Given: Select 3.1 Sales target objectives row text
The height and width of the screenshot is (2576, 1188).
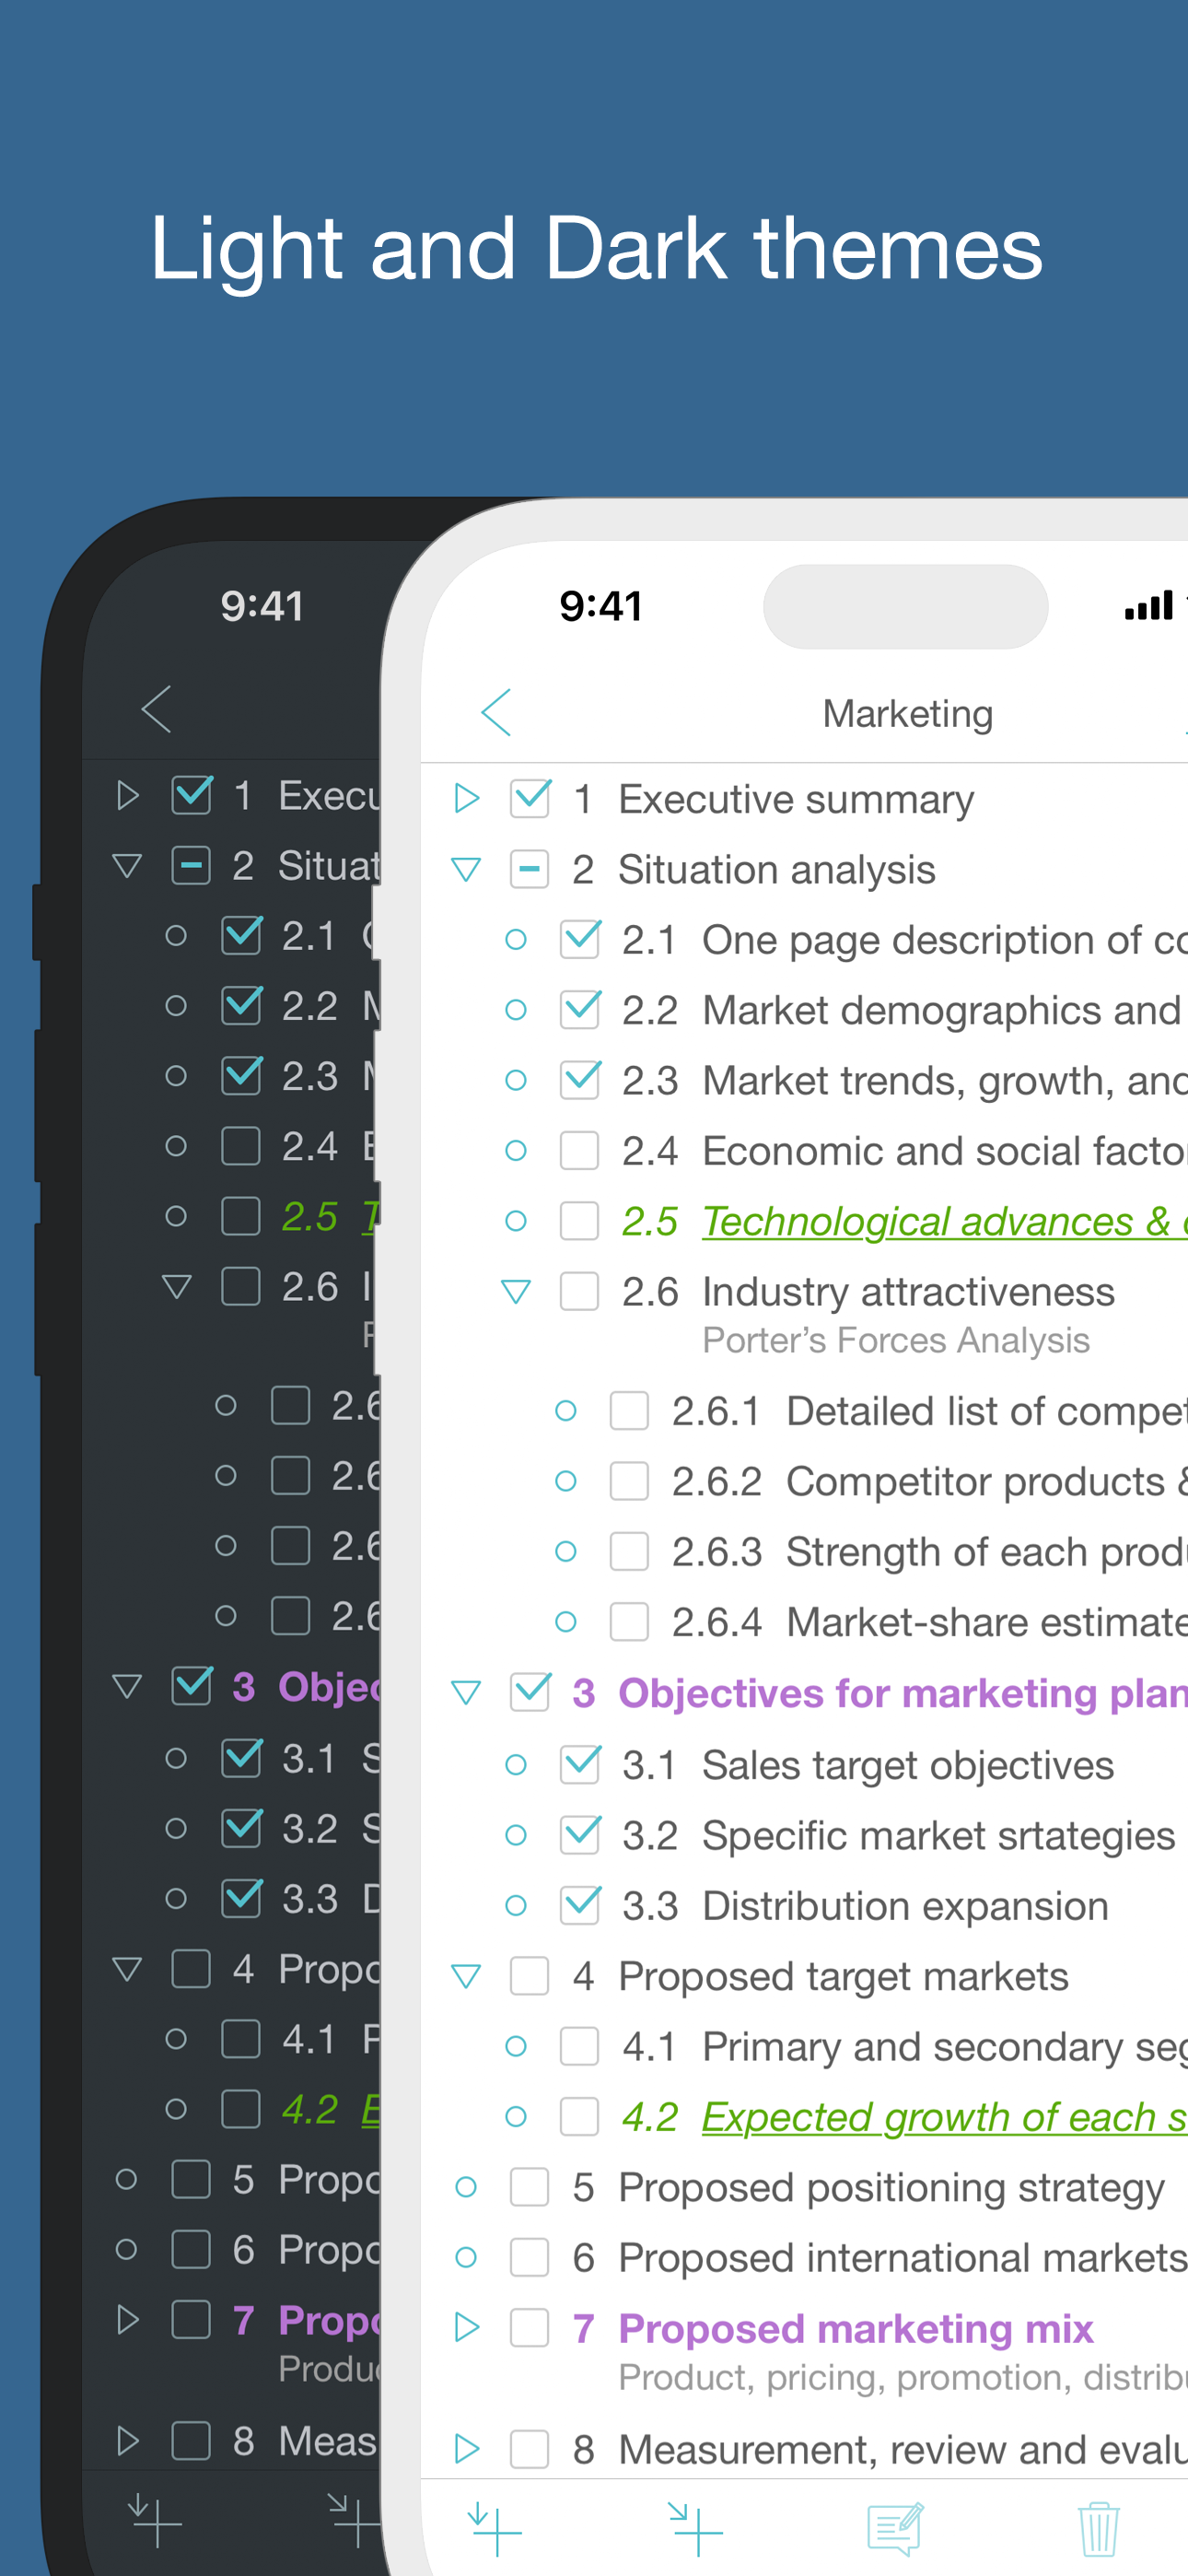Looking at the screenshot, I should (908, 1765).
